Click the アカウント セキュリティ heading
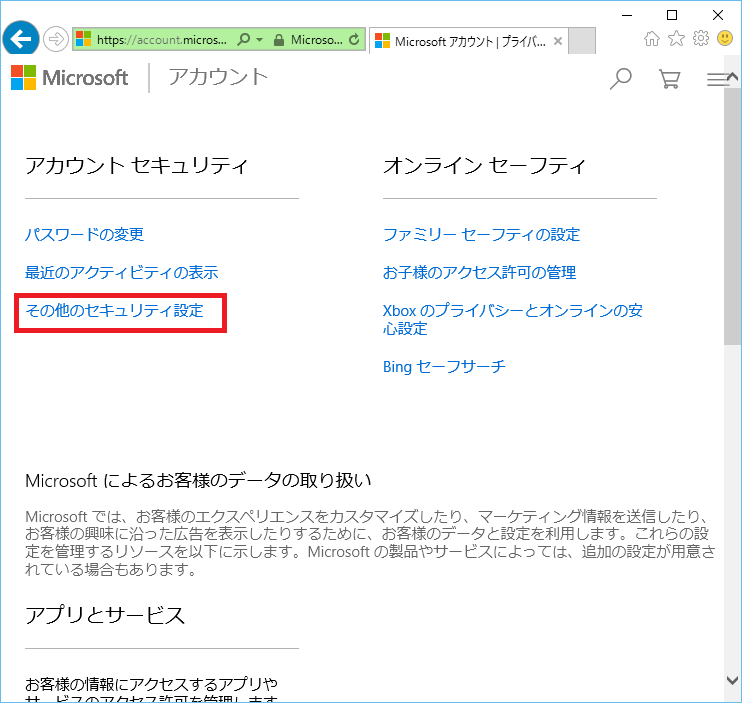 coord(137,166)
